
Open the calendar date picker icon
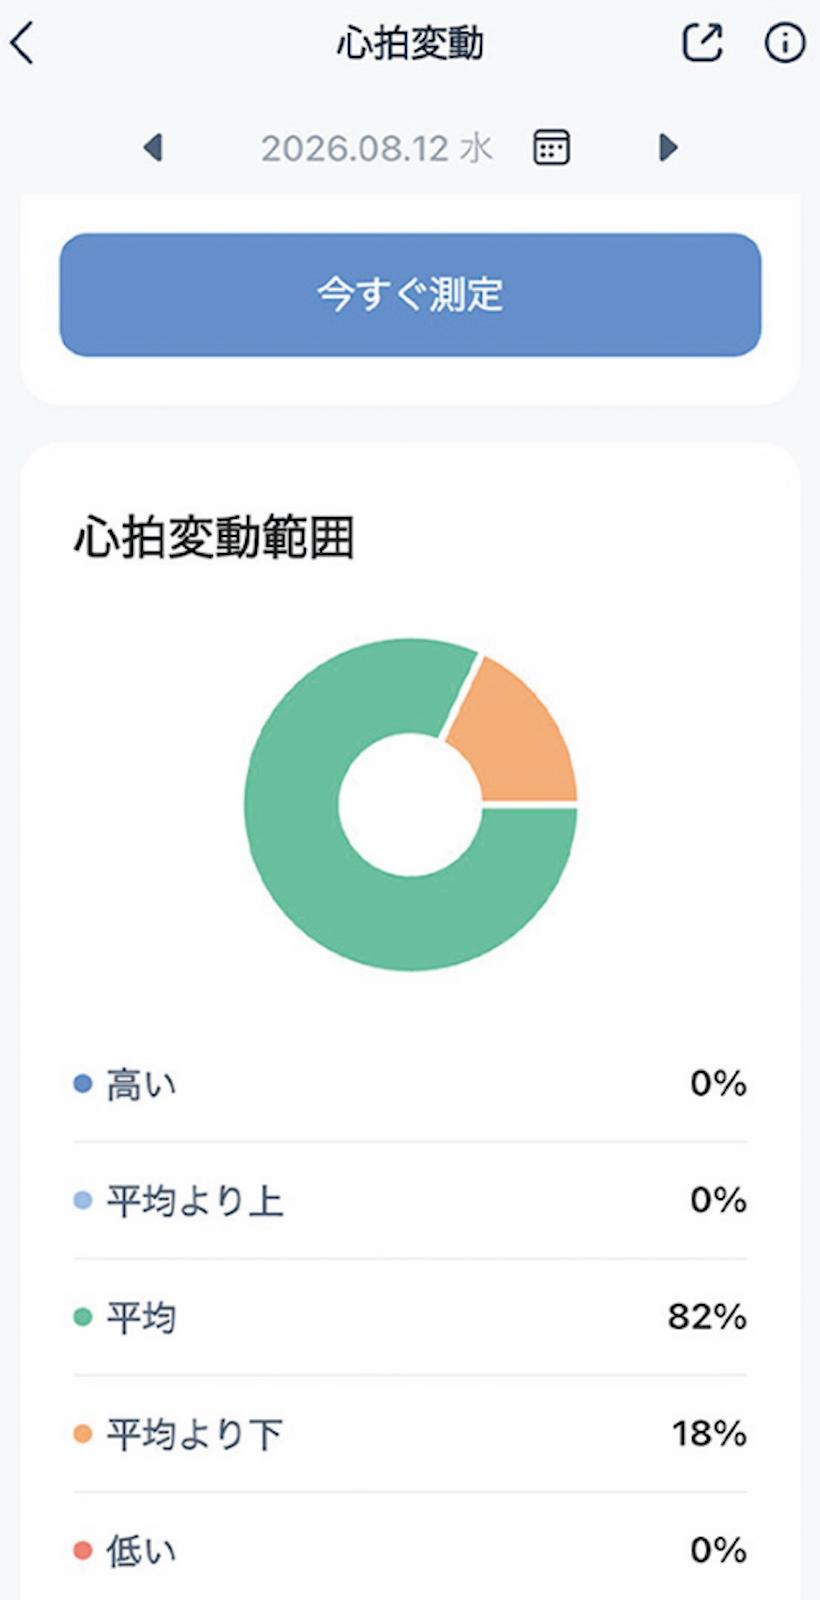click(x=551, y=148)
